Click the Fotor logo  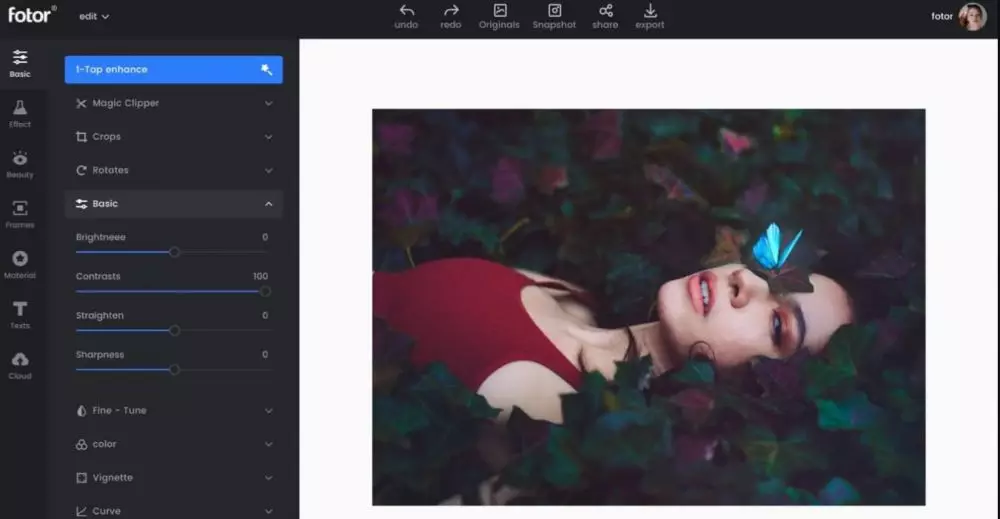coord(32,15)
